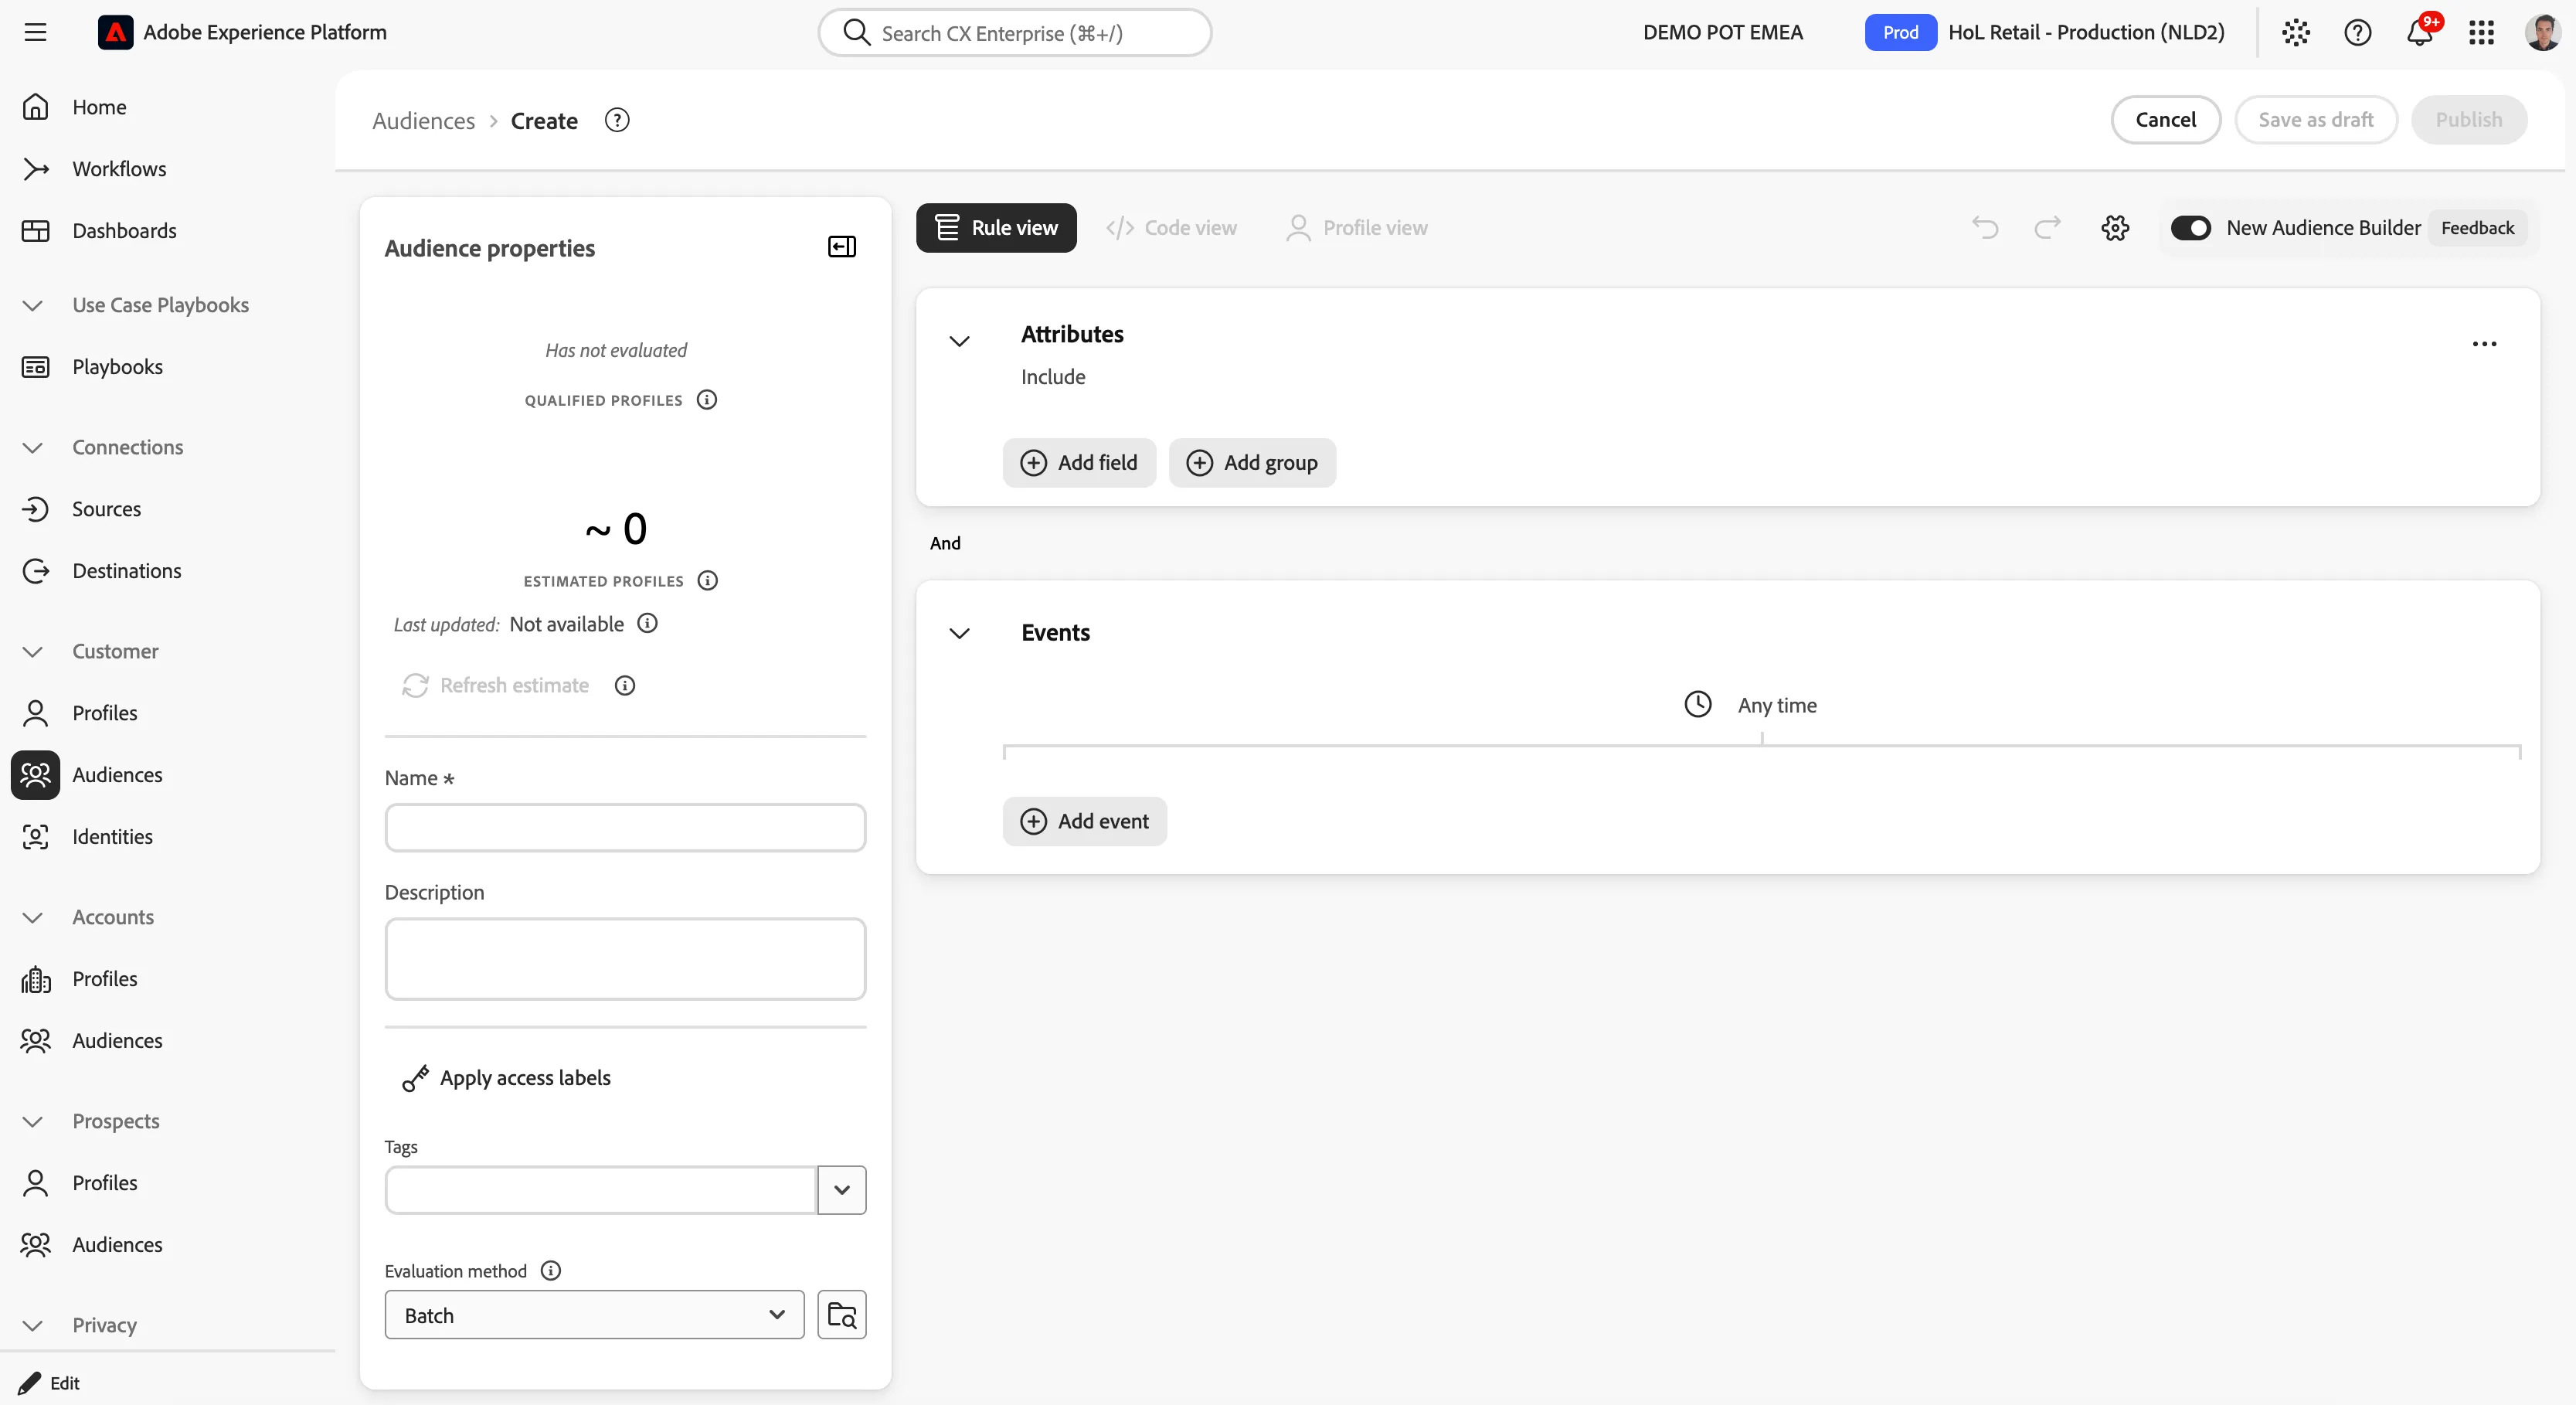Switch to Profile view tab

(x=1357, y=228)
